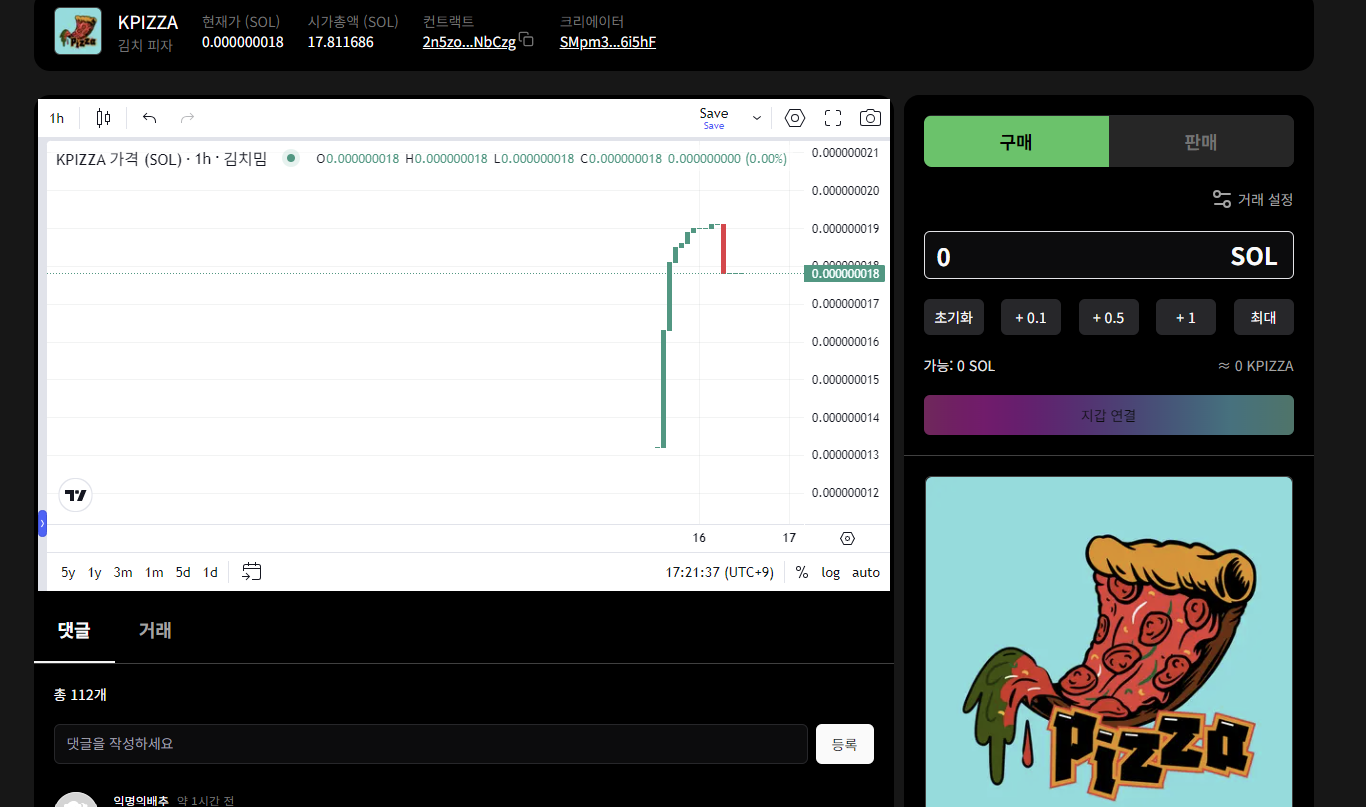The height and width of the screenshot is (807, 1366).
Task: Set chart range to 1m
Action: tap(154, 572)
